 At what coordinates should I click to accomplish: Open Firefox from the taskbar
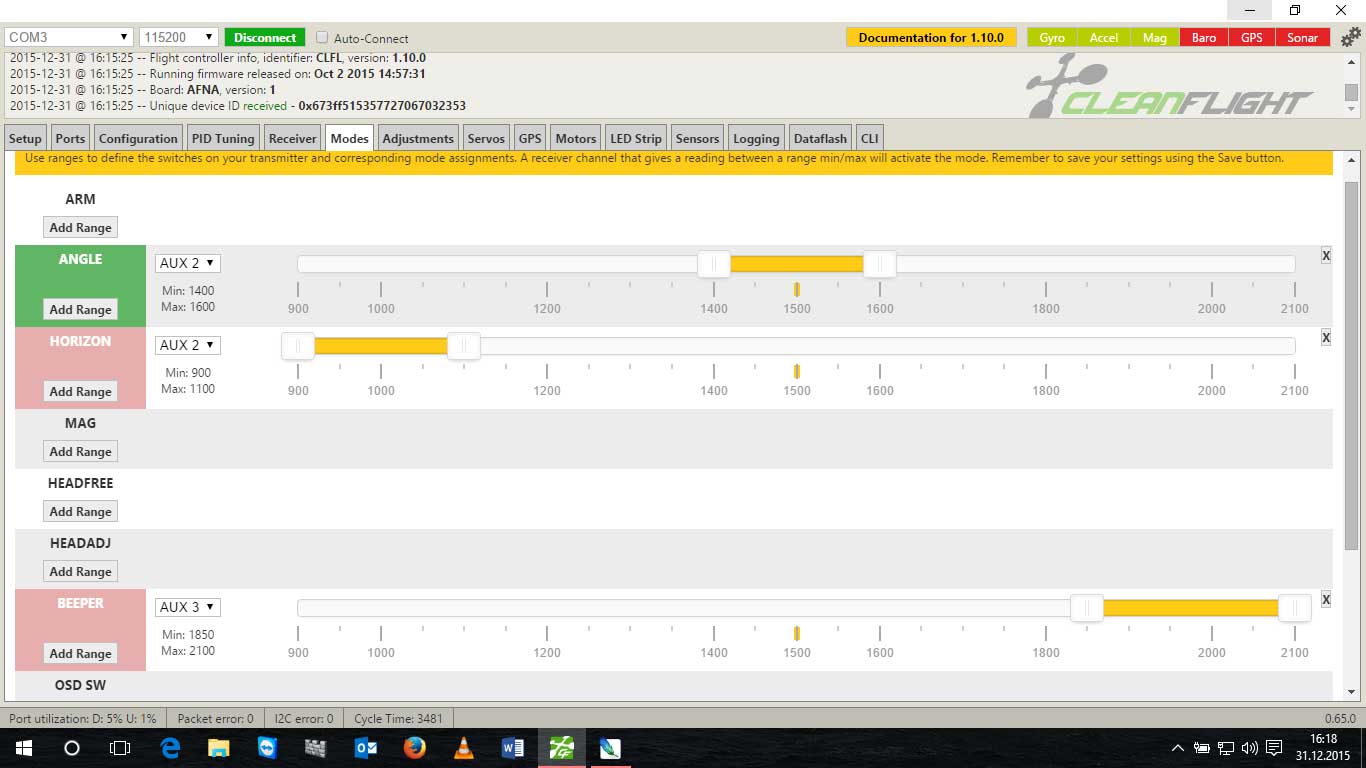click(415, 748)
